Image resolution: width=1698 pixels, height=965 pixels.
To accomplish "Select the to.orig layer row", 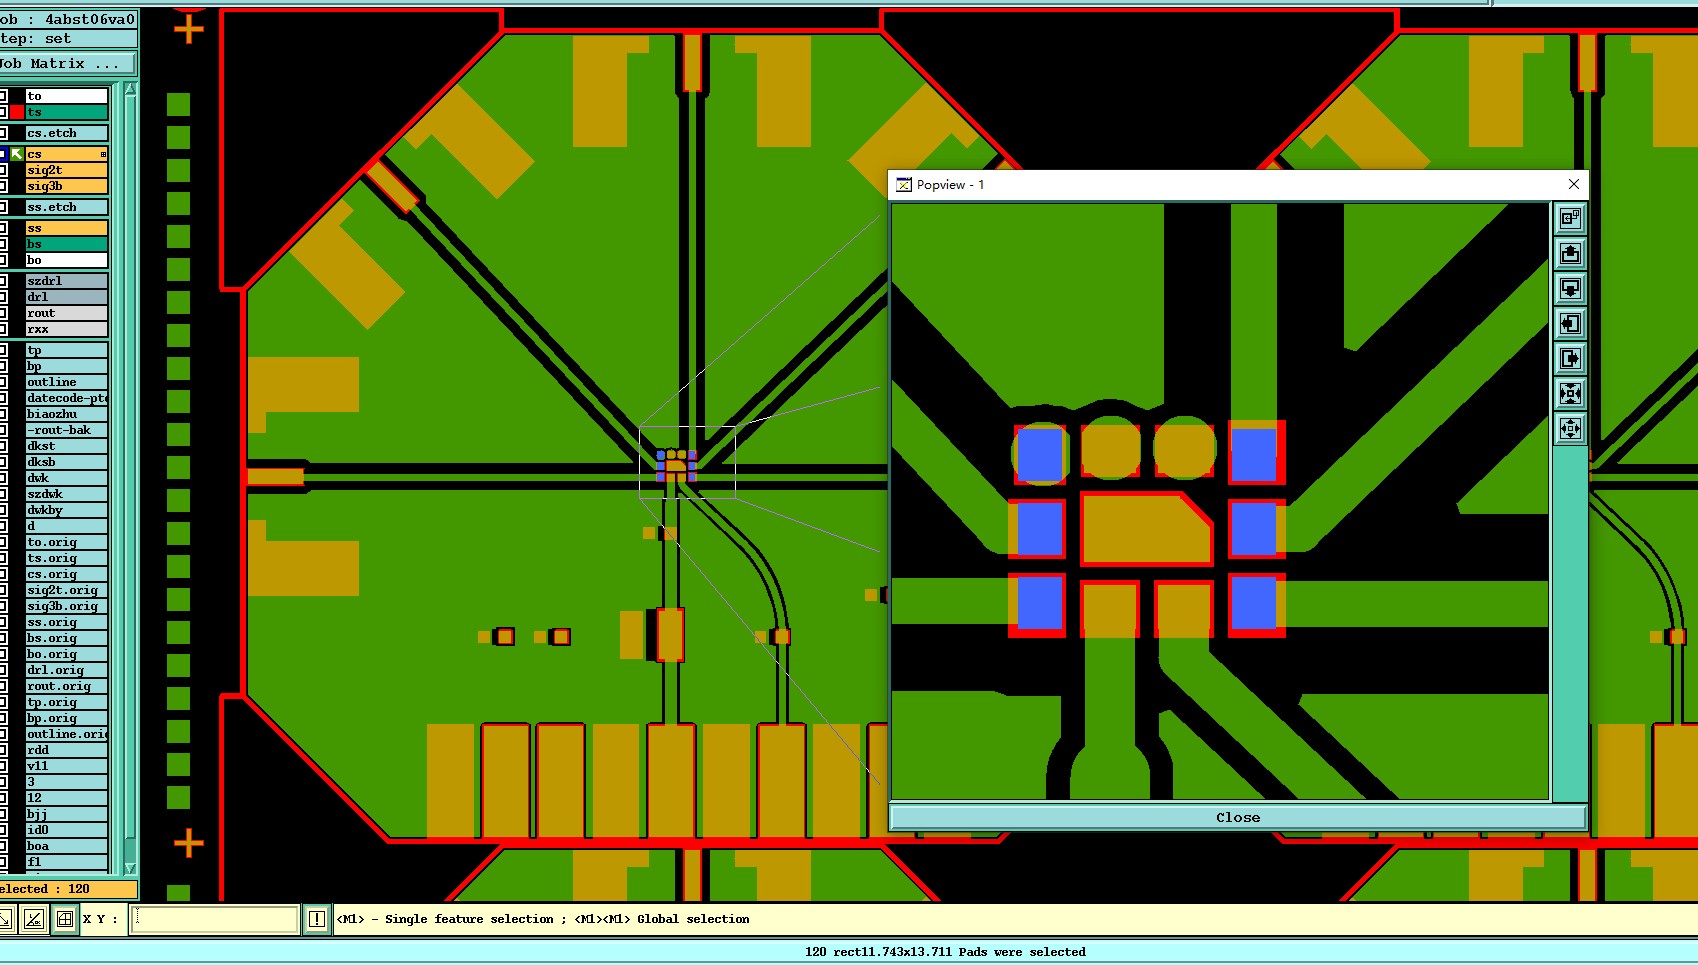I will tap(66, 542).
